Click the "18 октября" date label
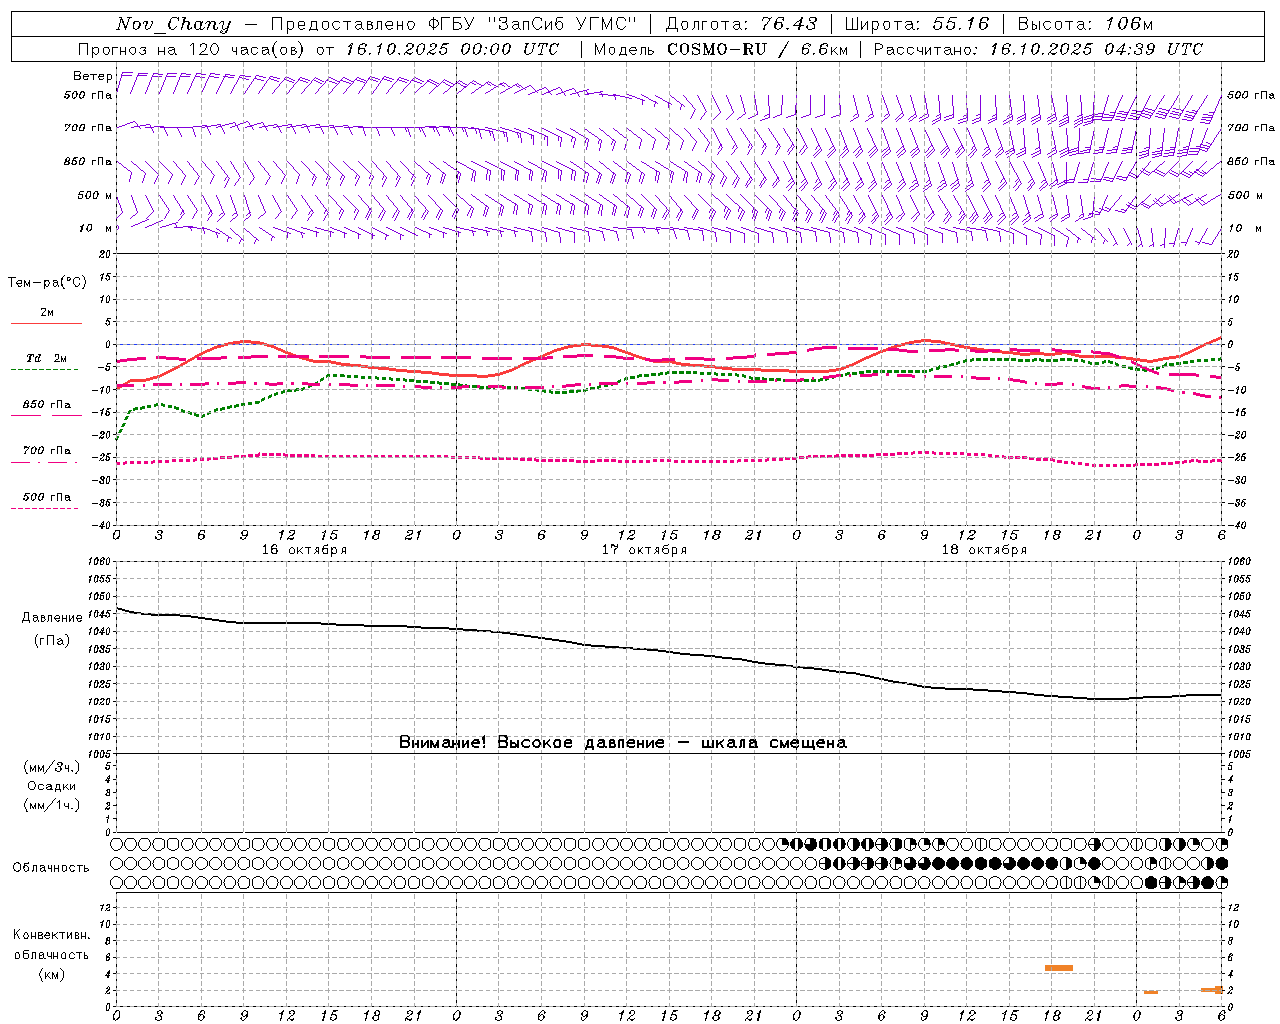 pos(984,550)
